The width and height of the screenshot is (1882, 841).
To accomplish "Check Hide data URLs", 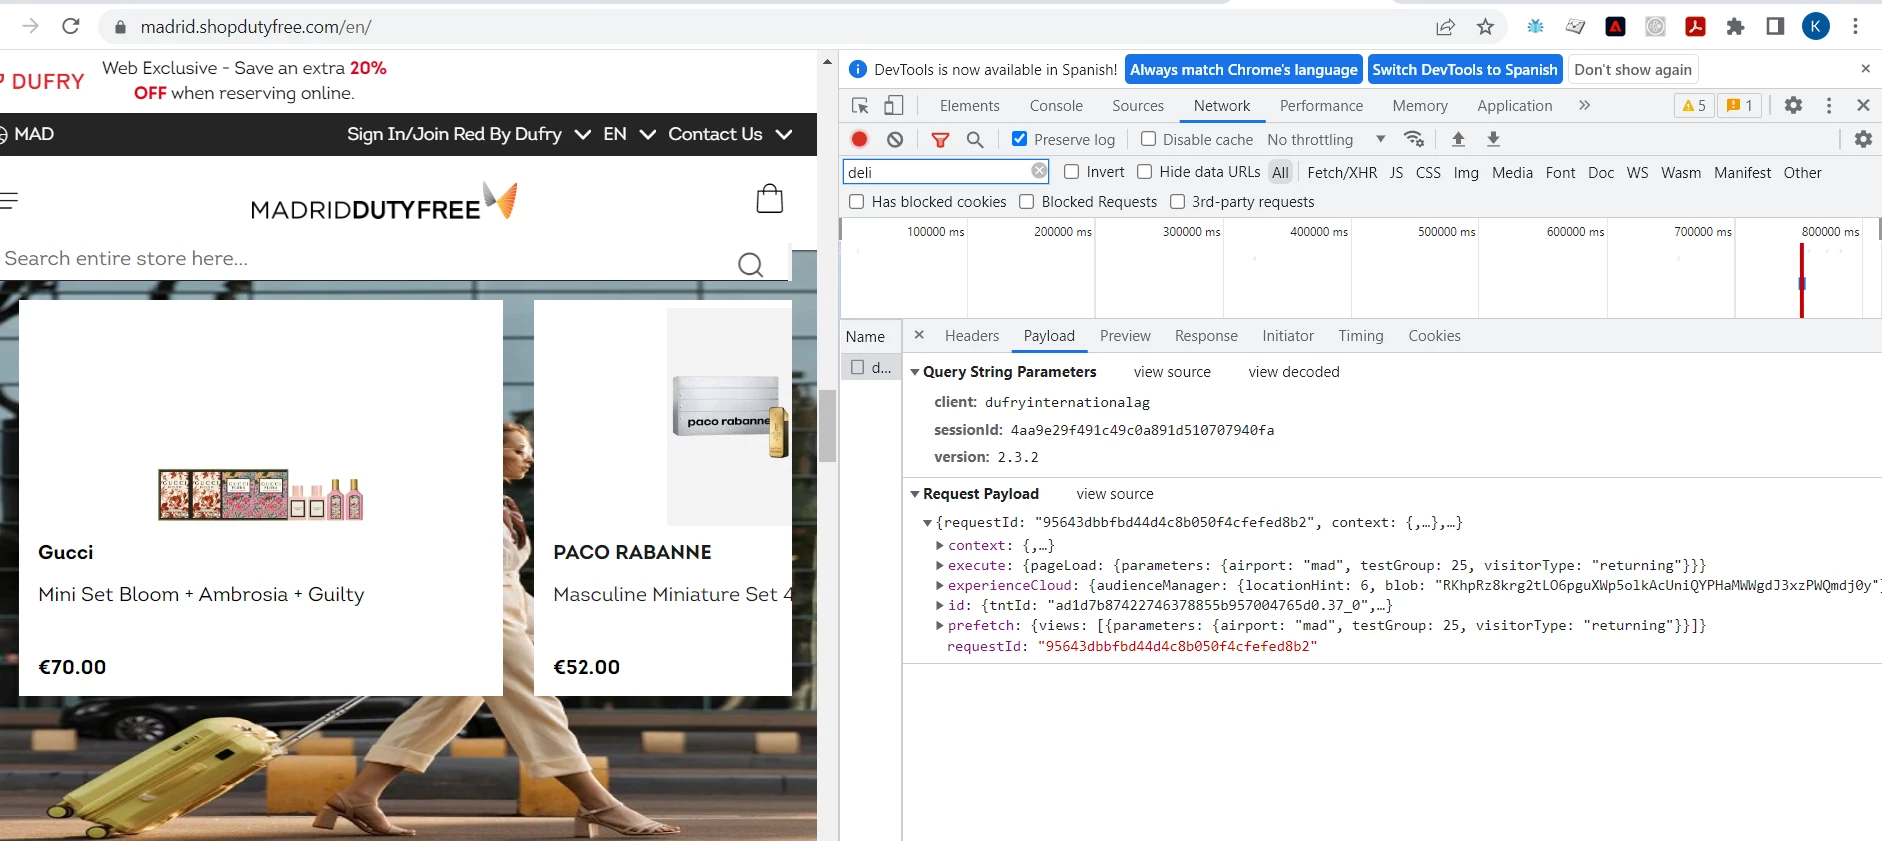I will point(1144,172).
